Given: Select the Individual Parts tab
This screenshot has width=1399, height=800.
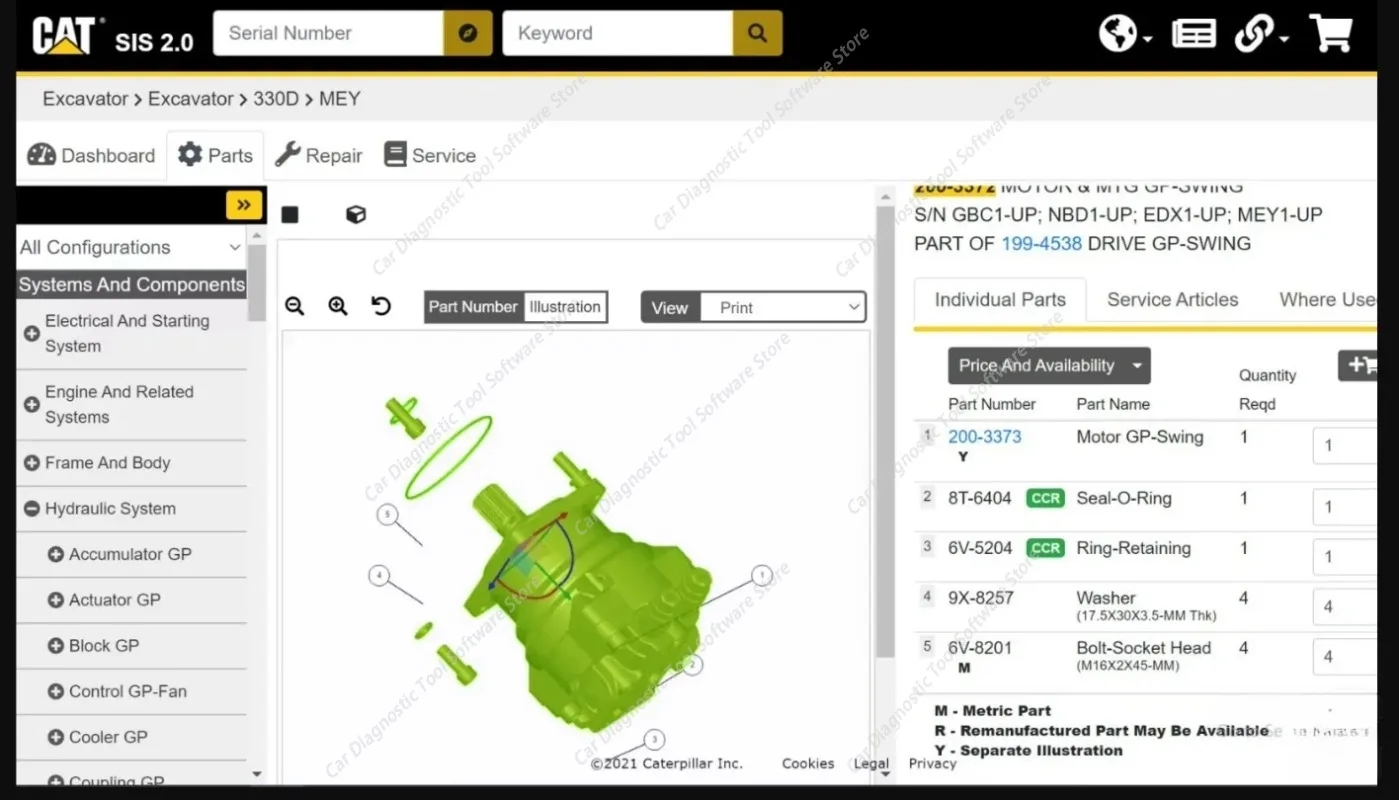Looking at the screenshot, I should [1000, 300].
